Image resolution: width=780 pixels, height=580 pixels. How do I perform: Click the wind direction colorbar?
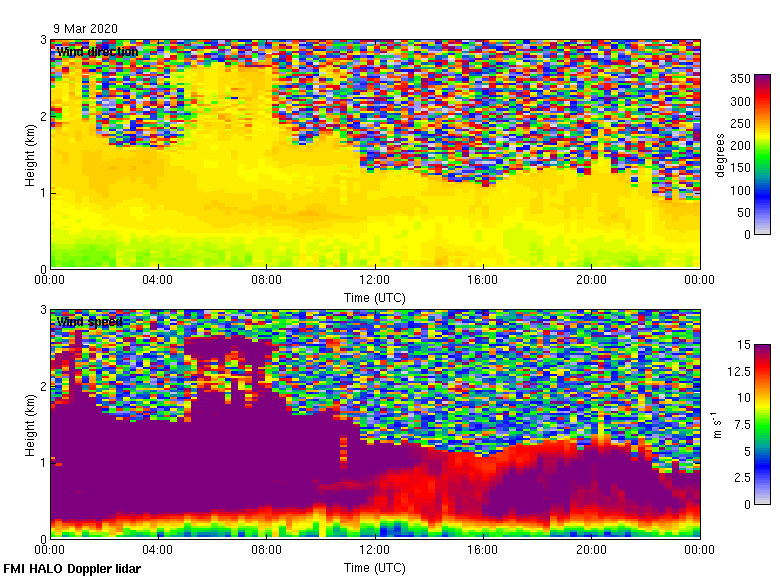coord(763,155)
